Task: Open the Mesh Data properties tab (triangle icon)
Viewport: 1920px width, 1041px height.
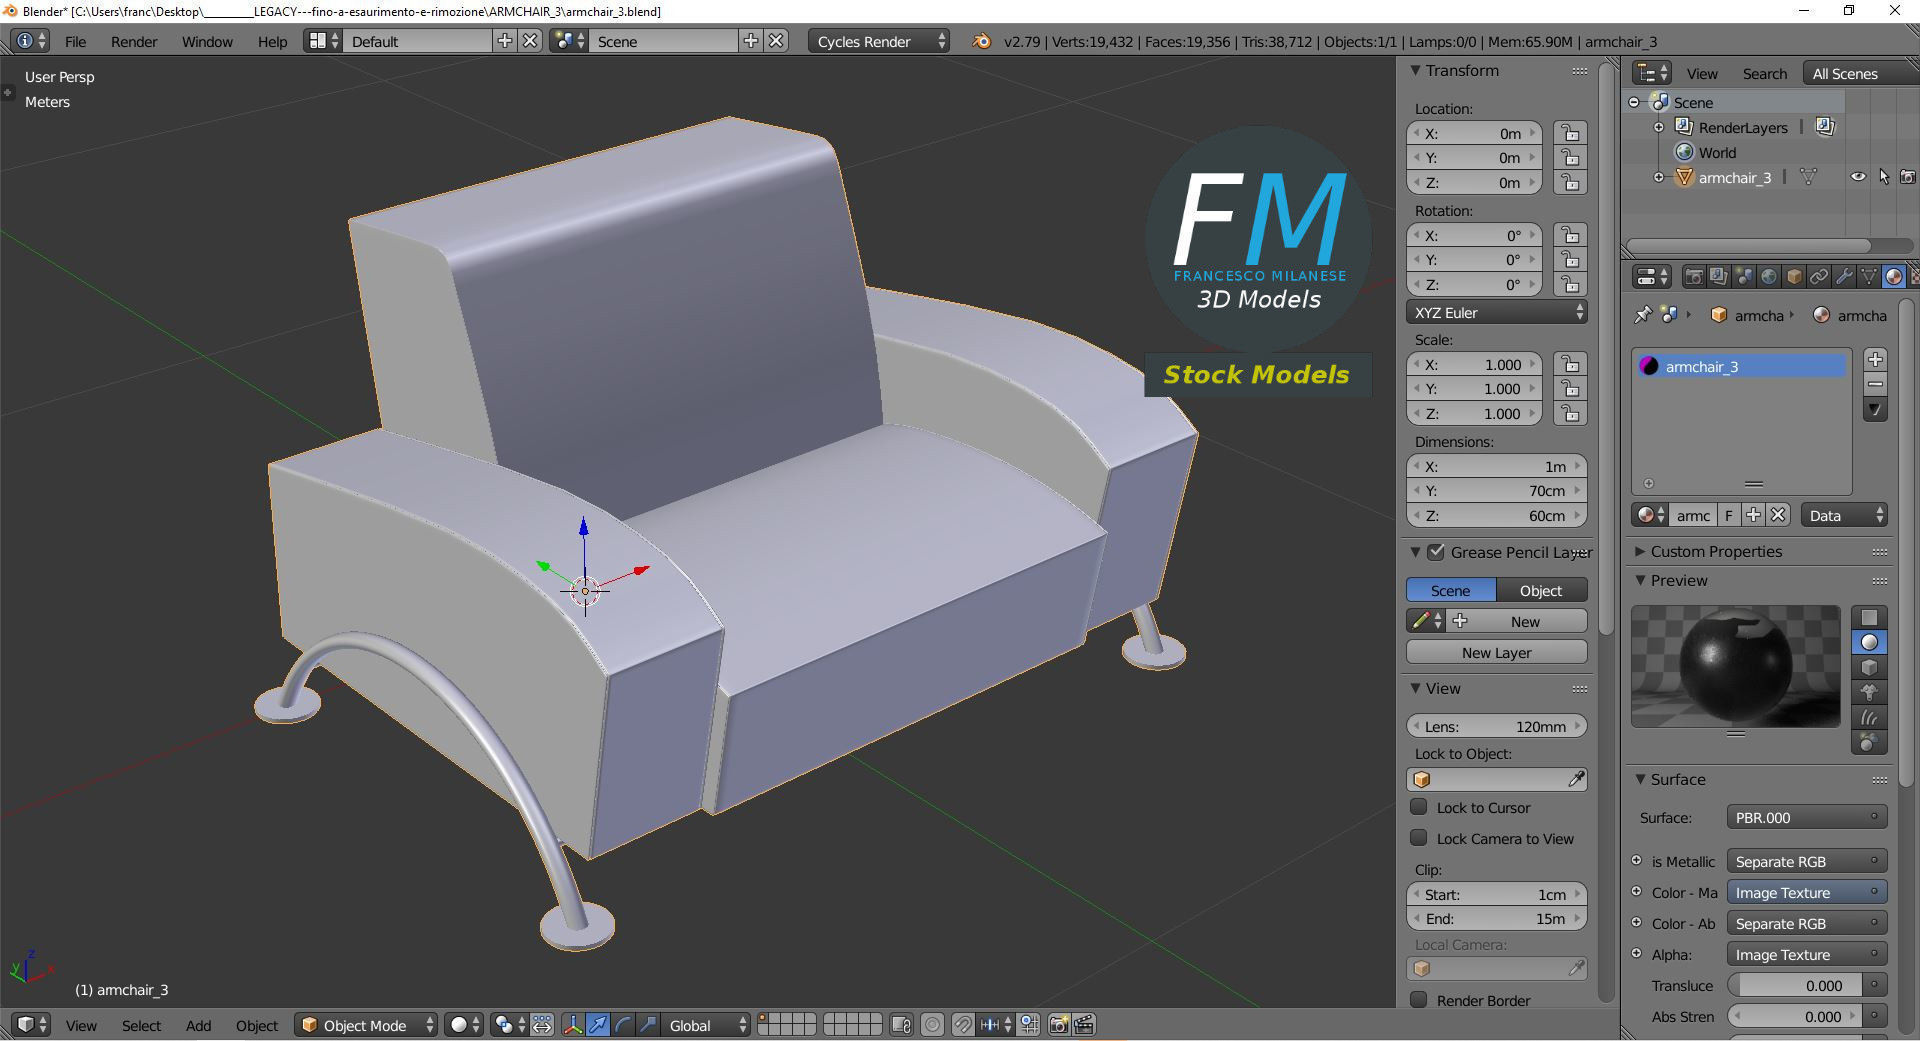Action: [1869, 277]
